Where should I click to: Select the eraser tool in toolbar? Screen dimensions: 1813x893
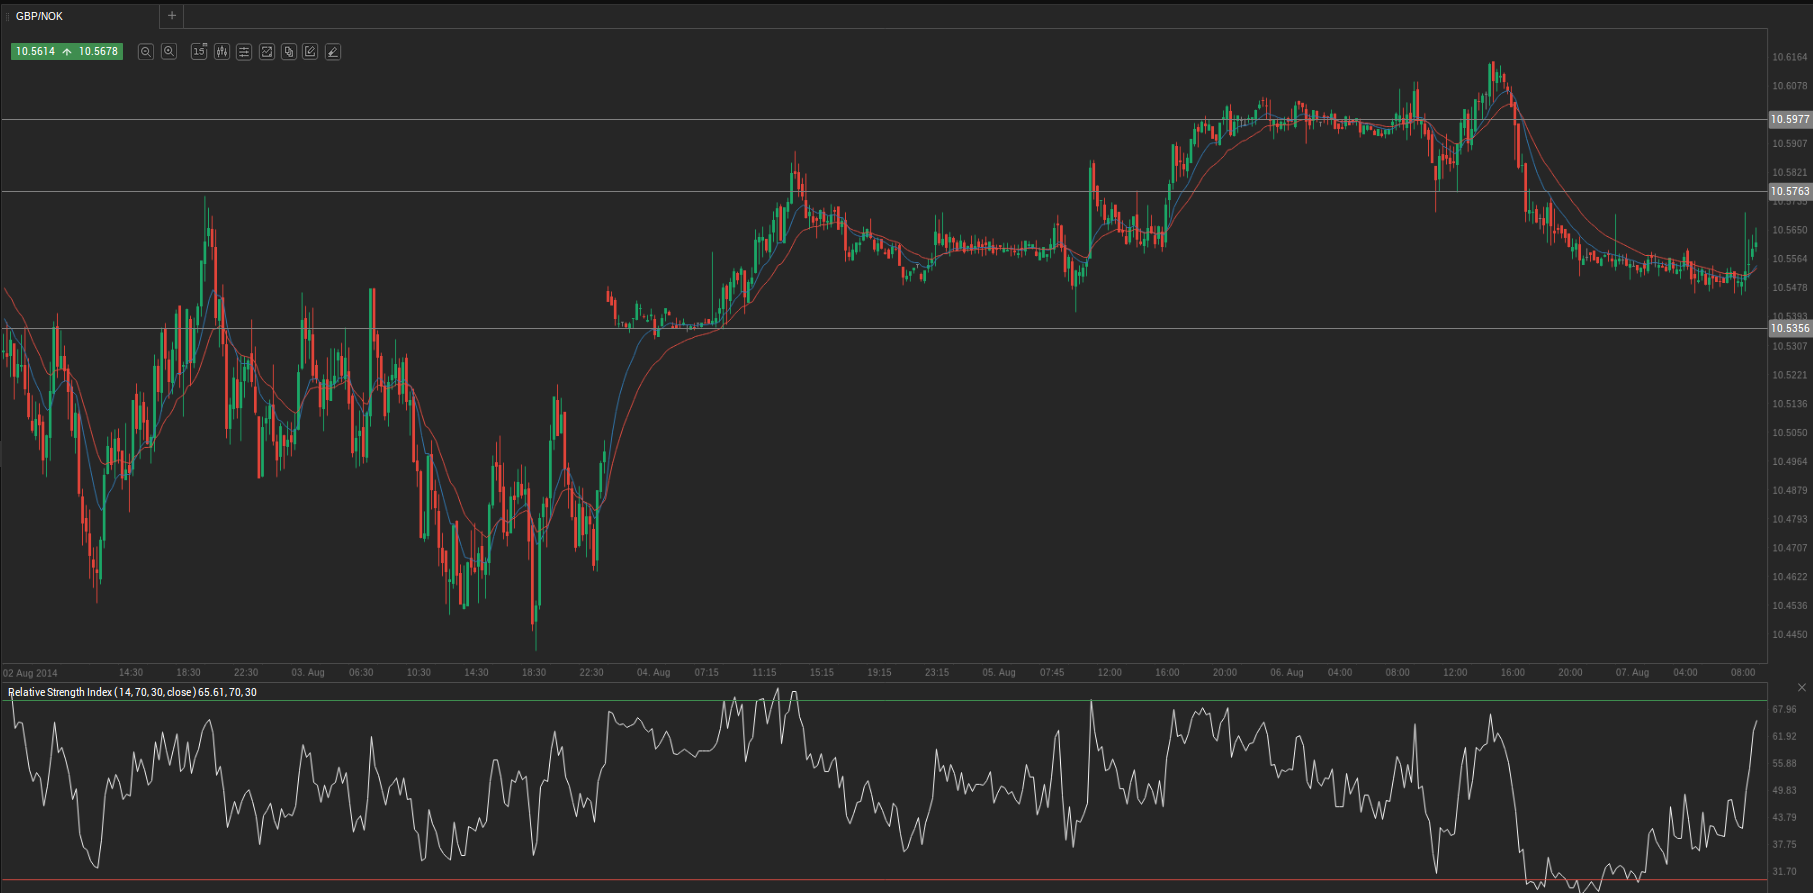pos(333,52)
